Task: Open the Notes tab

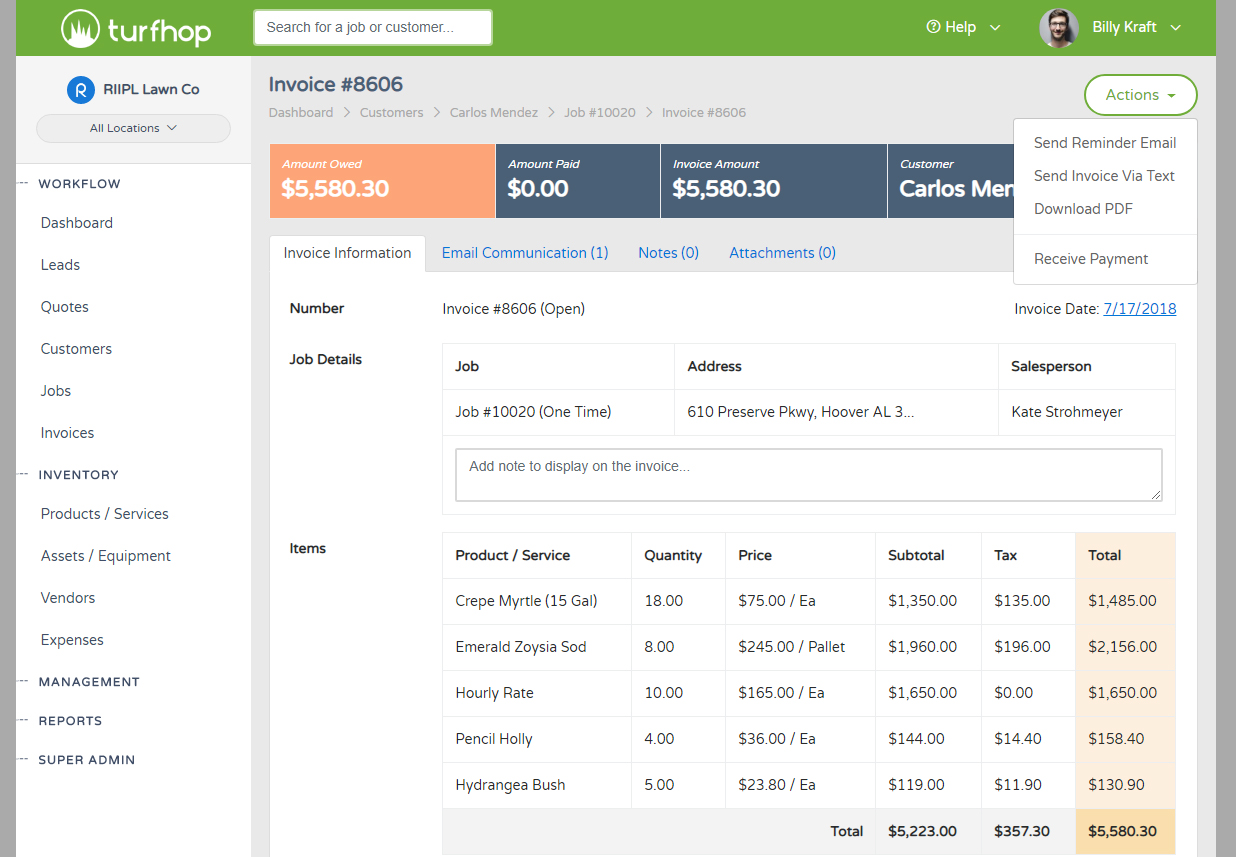Action: coord(667,252)
